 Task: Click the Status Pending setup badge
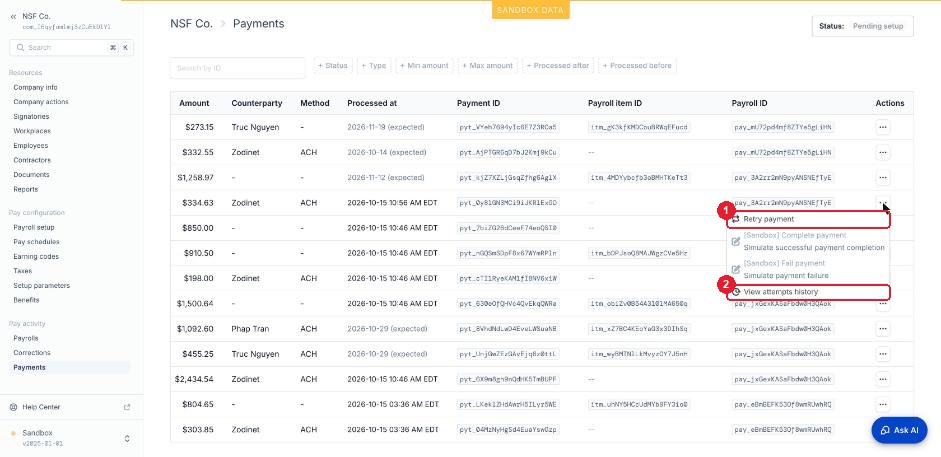[862, 26]
